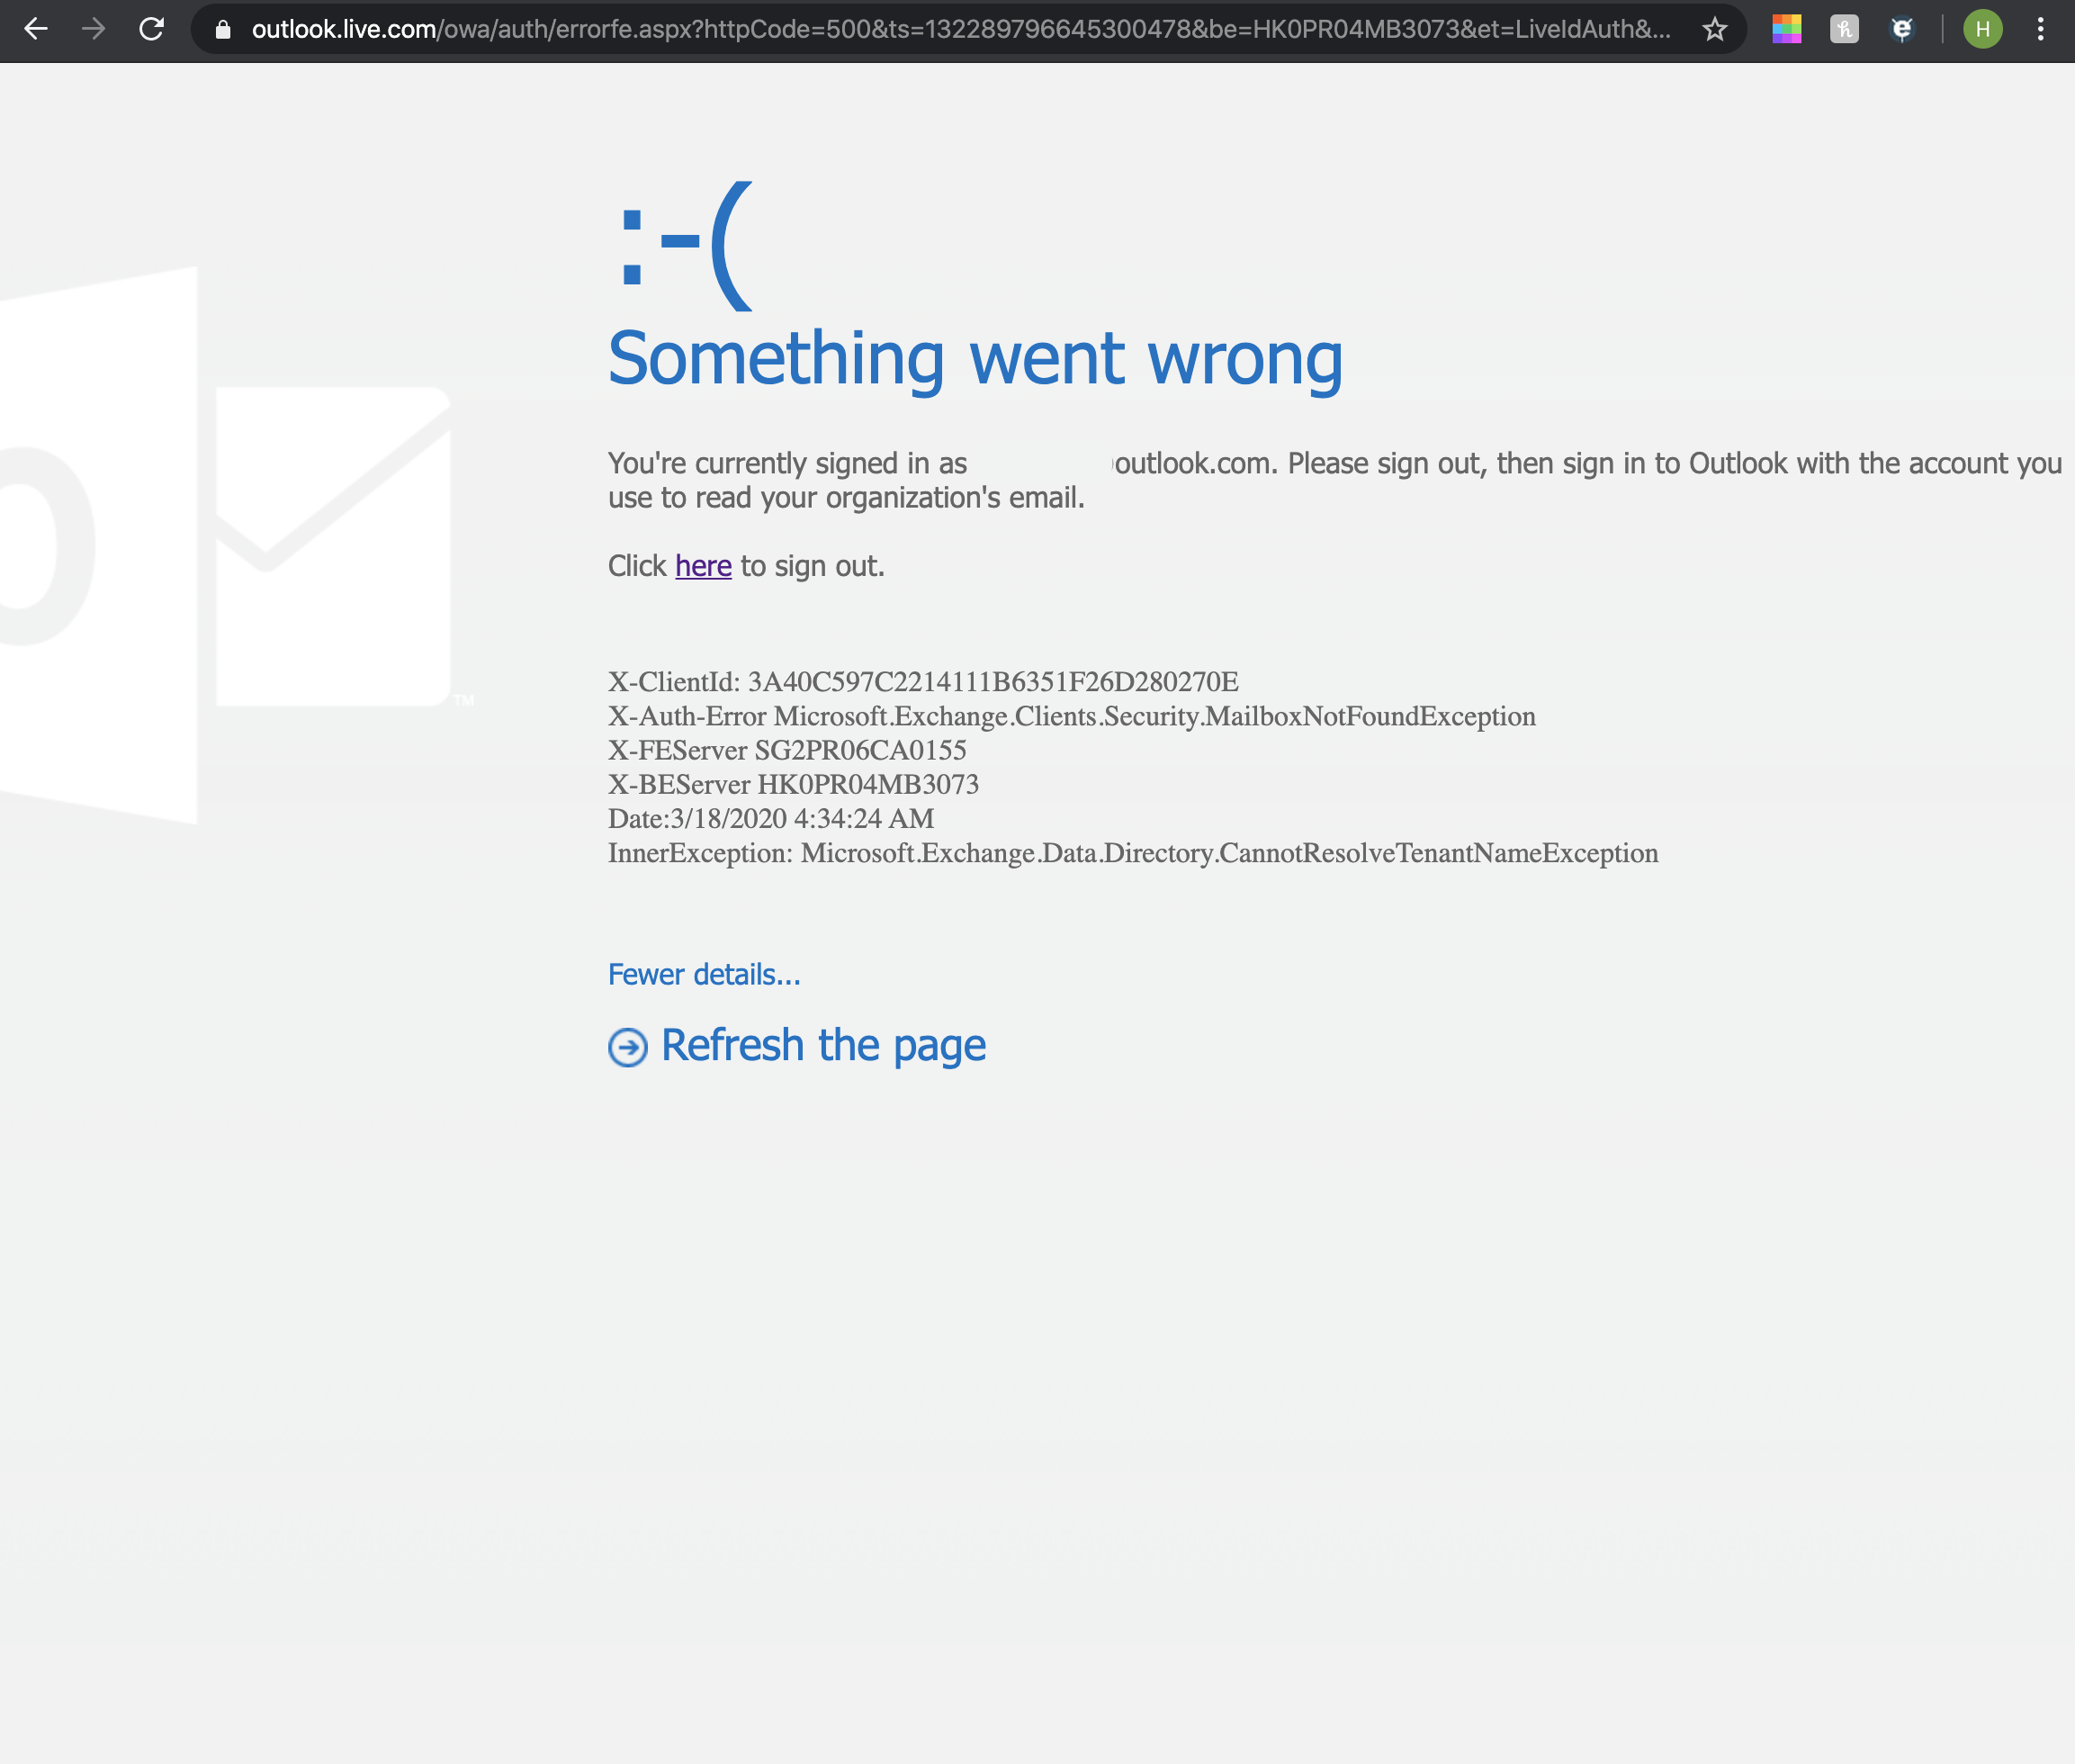Viewport: 2075px width, 1764px height.
Task: Click the Date:3/18/2020 4:34:24 AM line
Action: point(771,818)
